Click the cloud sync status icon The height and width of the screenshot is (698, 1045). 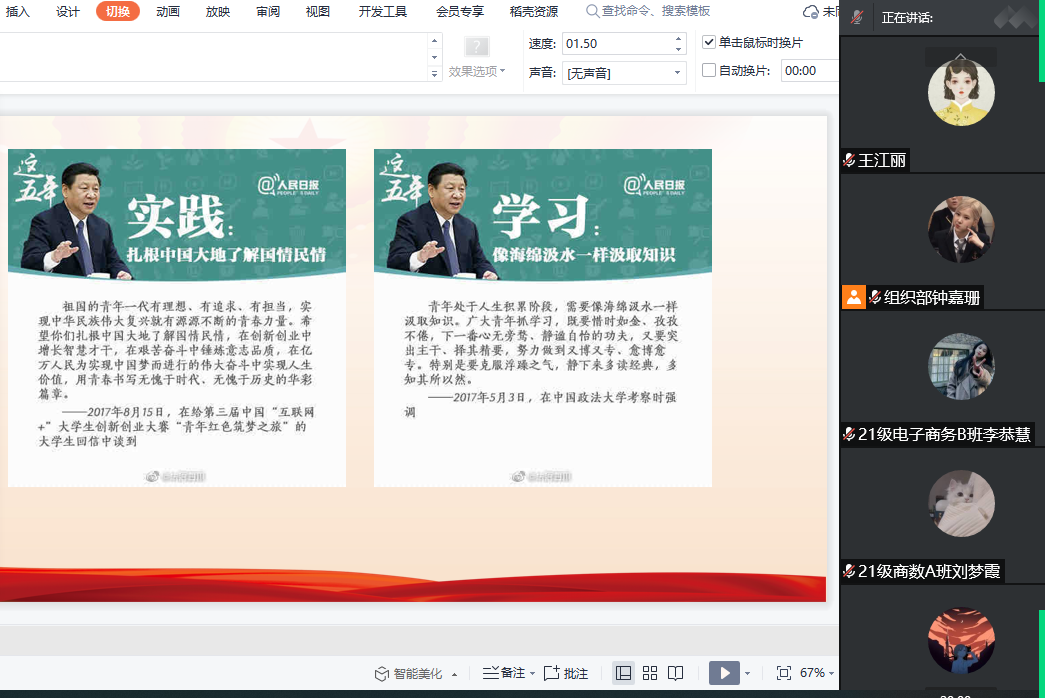(x=810, y=12)
